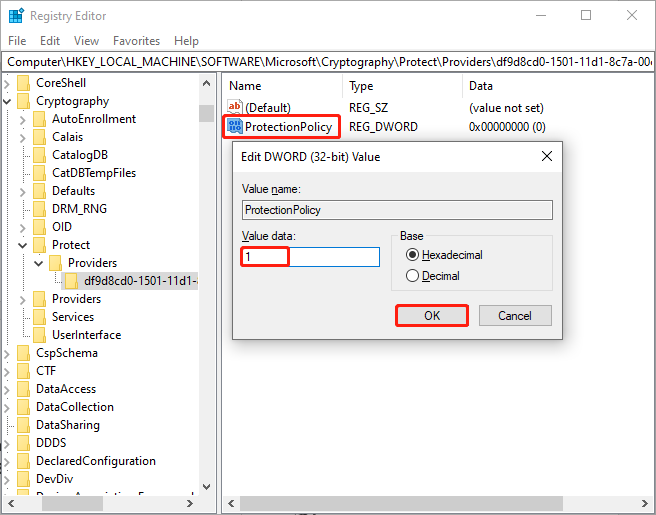Select the (Default) value name
The image size is (656, 515).
268,108
